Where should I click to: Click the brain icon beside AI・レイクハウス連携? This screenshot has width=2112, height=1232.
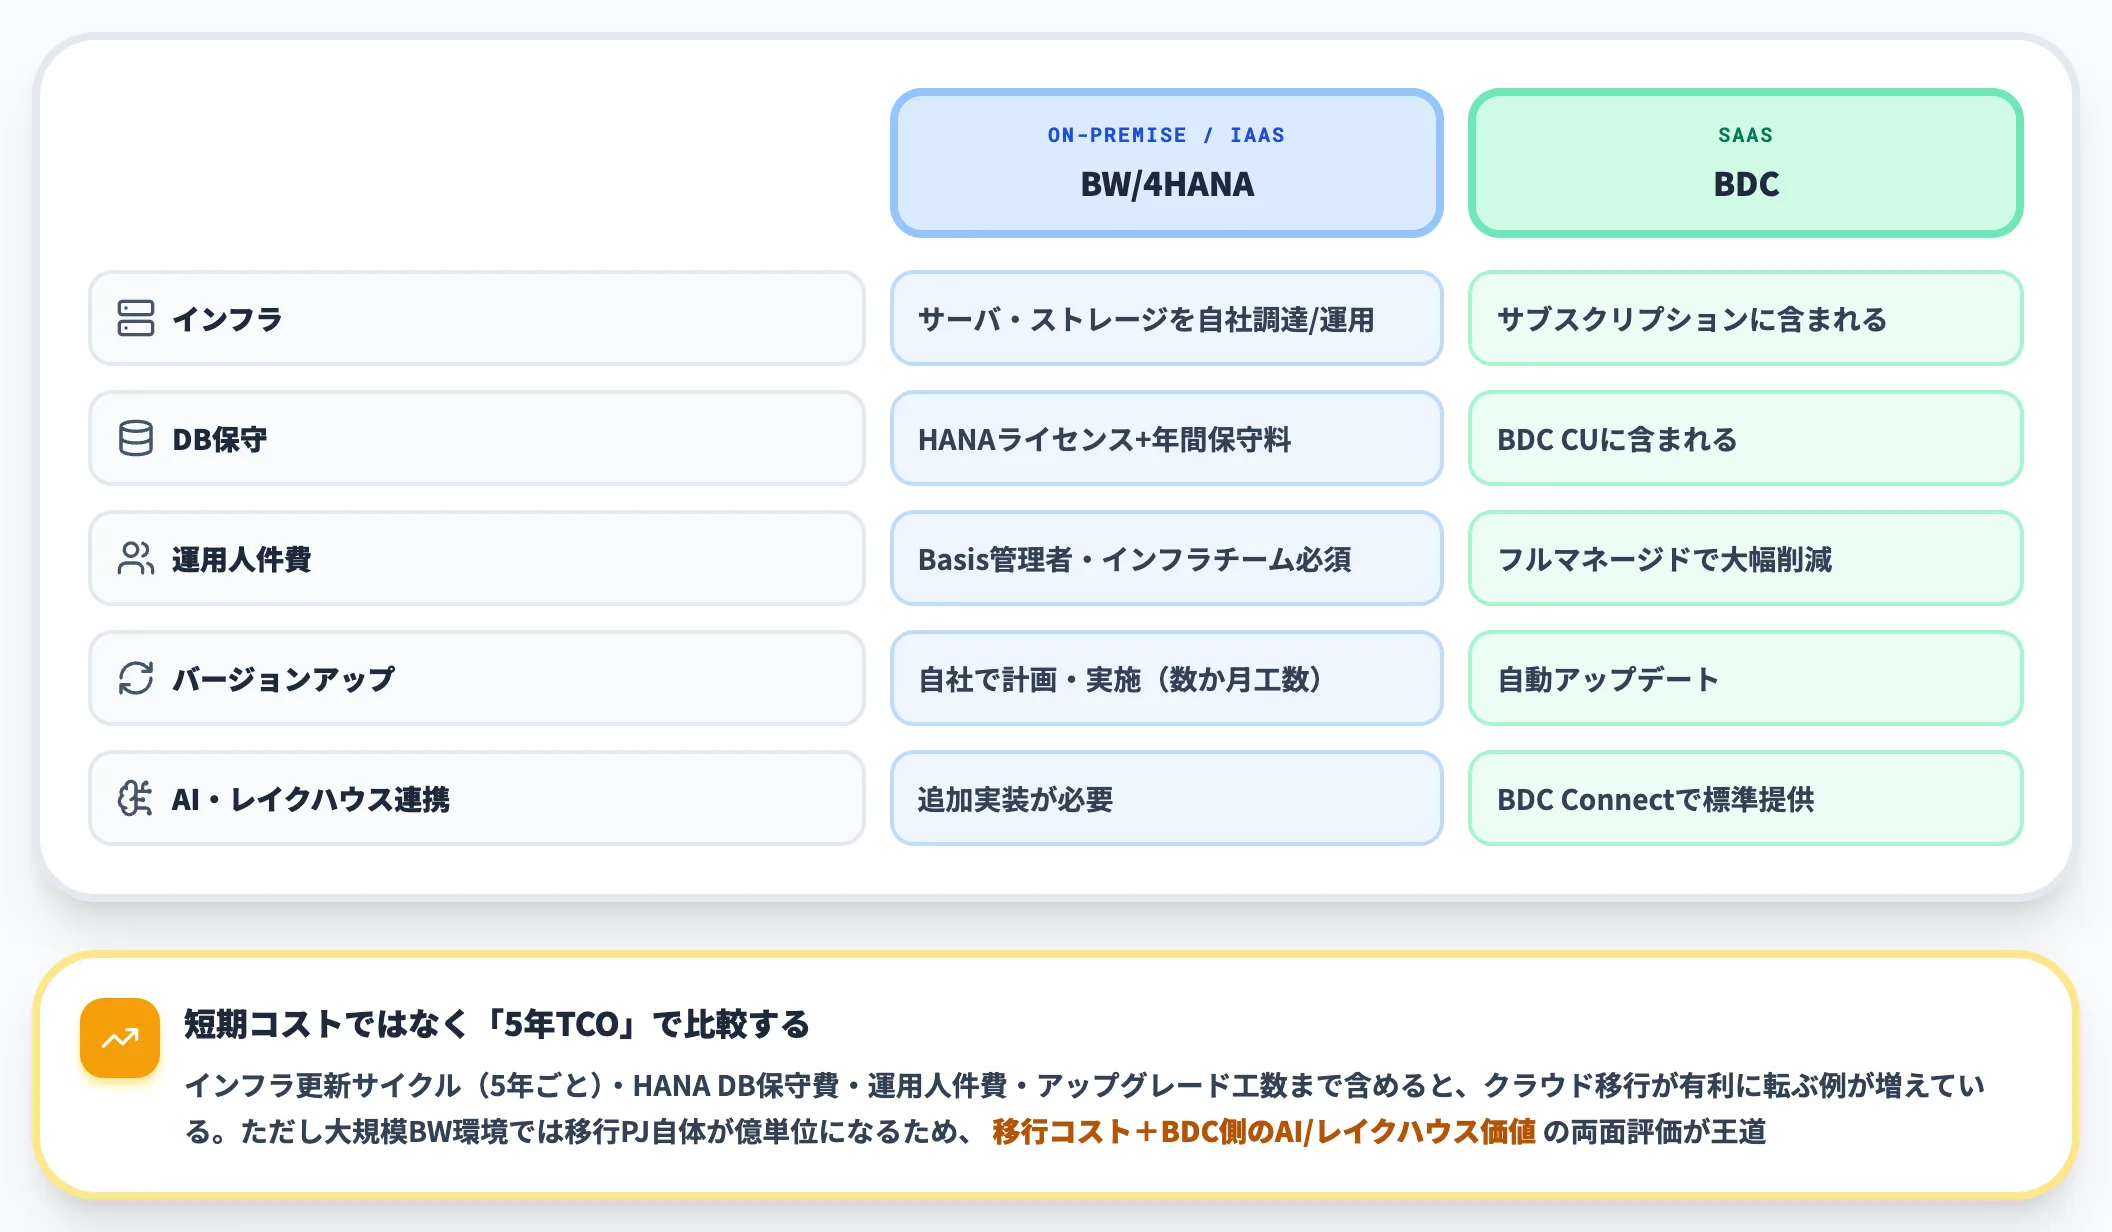[136, 798]
